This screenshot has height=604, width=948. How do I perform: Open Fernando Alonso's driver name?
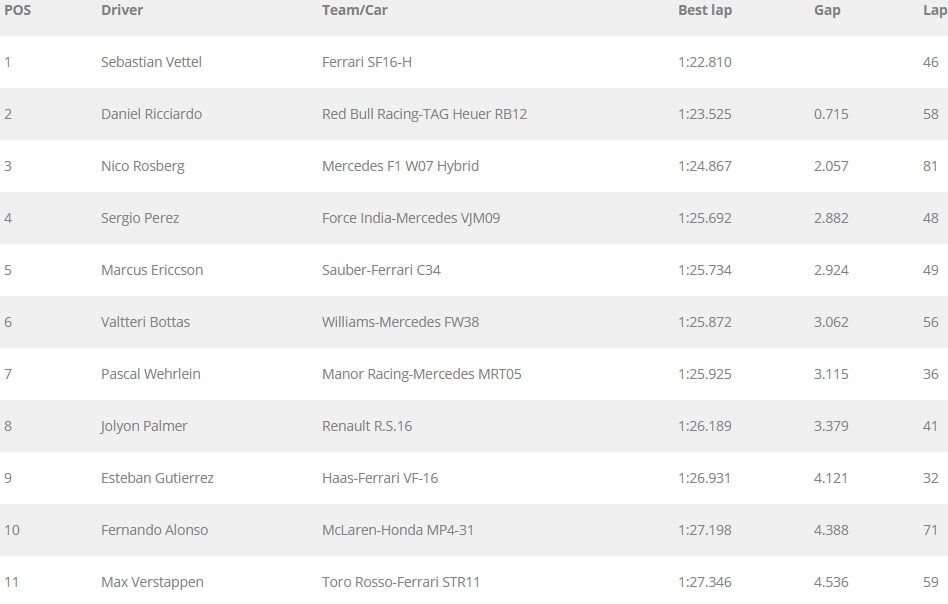click(154, 530)
